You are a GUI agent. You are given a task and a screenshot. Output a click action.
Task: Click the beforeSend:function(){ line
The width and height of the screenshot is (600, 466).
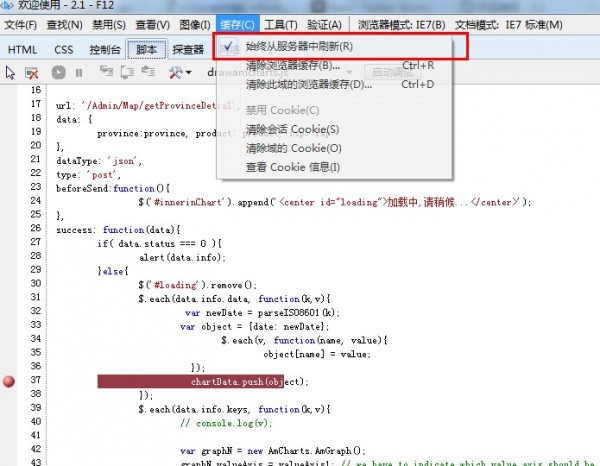pos(113,188)
